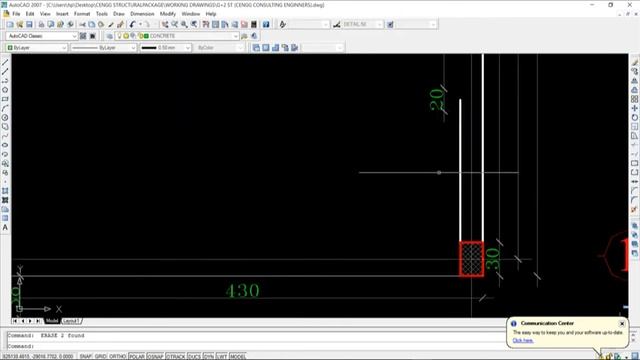Image resolution: width=640 pixels, height=360 pixels.
Task: Activate Zoom Realtime tool in toolbar
Action: [174, 24]
